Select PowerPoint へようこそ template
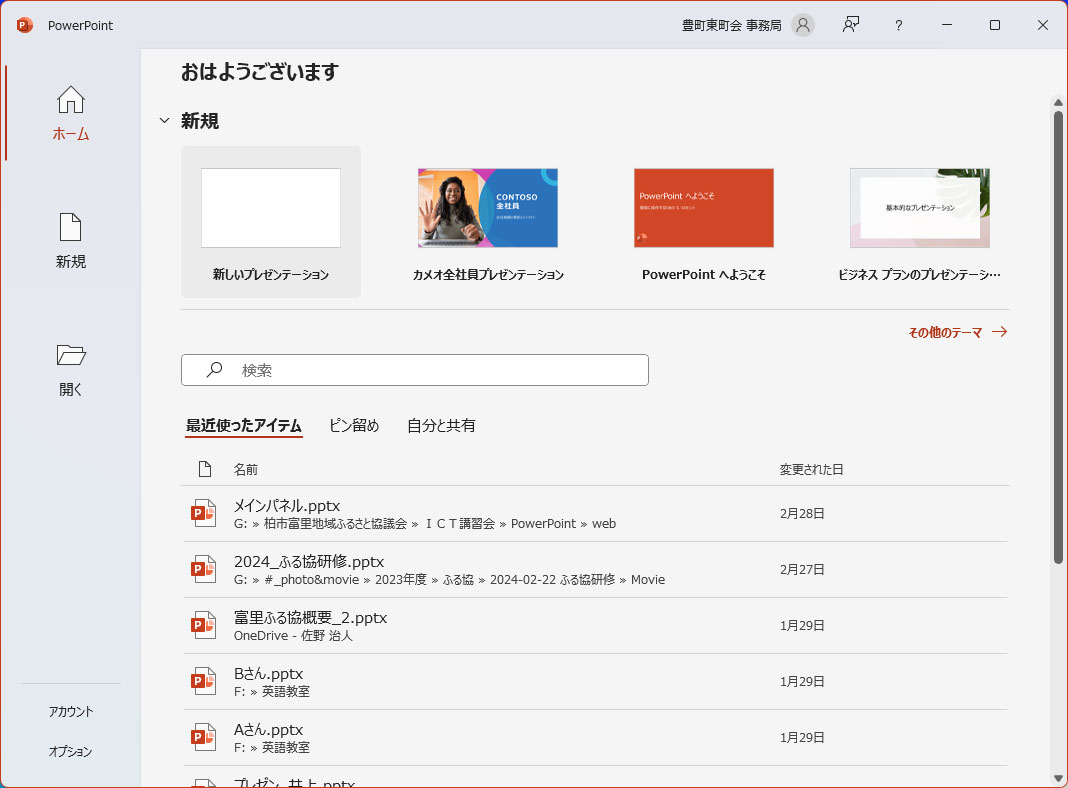This screenshot has width=1068, height=788. click(704, 222)
